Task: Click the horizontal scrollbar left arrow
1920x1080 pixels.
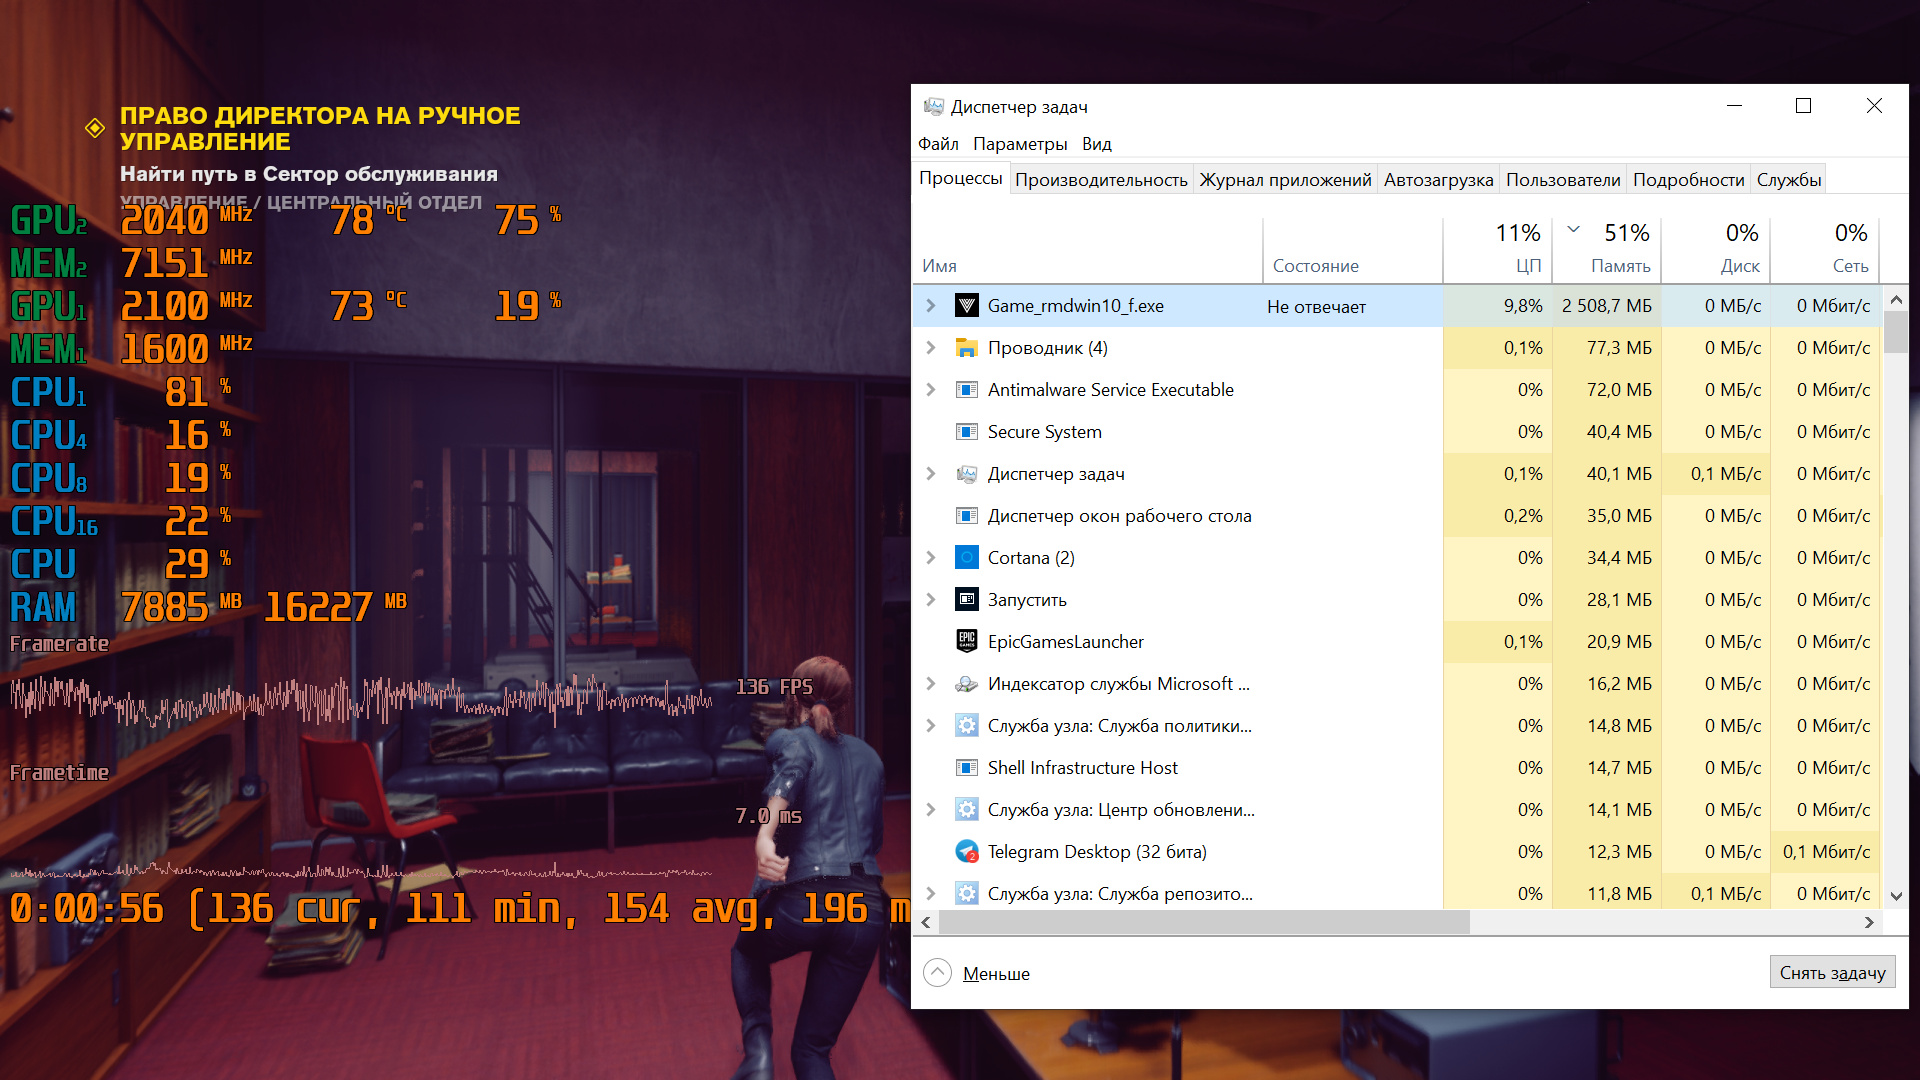Action: pos(926,923)
